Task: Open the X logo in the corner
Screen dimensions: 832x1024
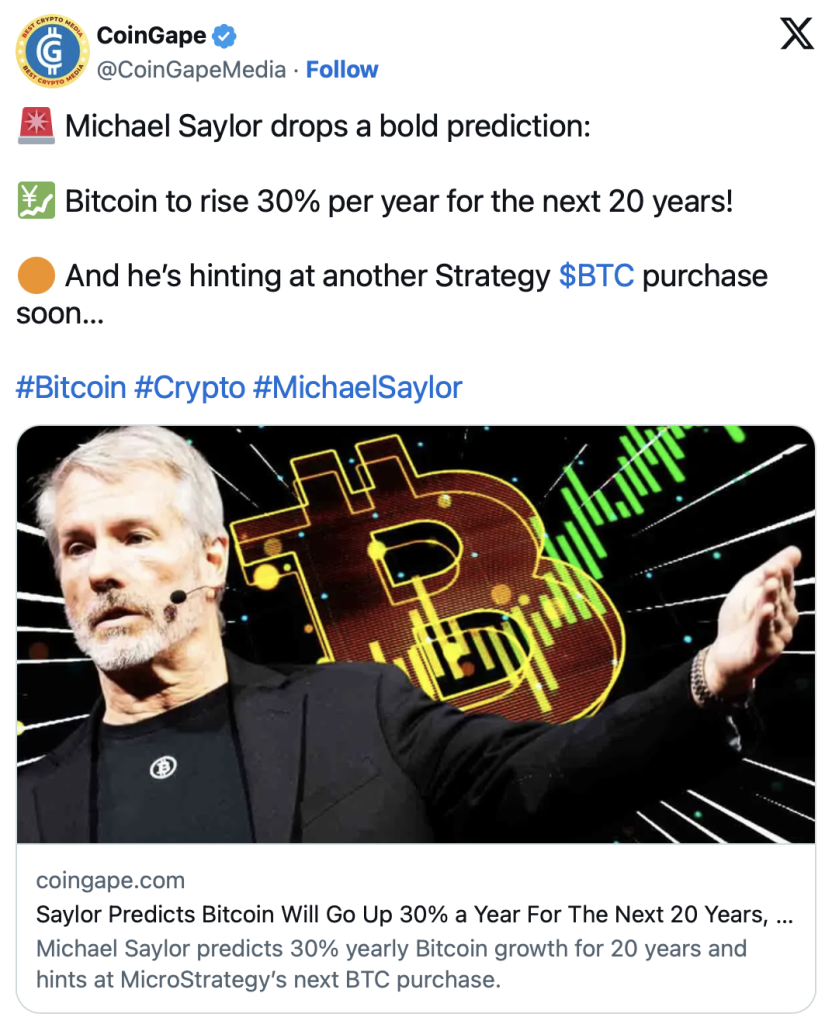Action: pos(797,33)
